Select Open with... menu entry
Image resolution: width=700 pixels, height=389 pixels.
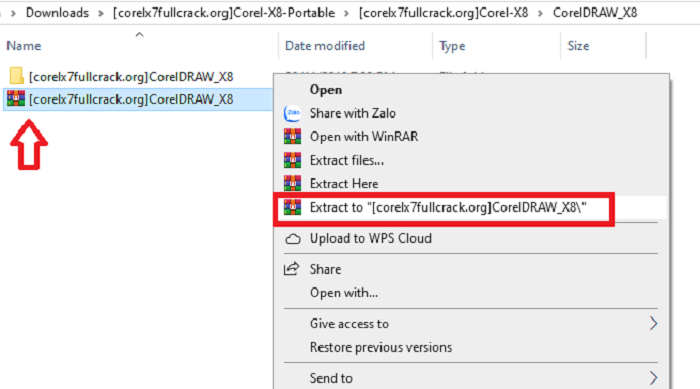[x=344, y=293]
